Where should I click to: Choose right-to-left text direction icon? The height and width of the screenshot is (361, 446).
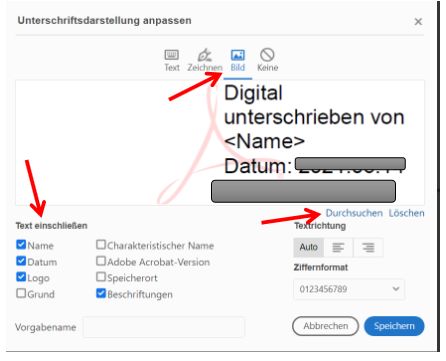(368, 247)
